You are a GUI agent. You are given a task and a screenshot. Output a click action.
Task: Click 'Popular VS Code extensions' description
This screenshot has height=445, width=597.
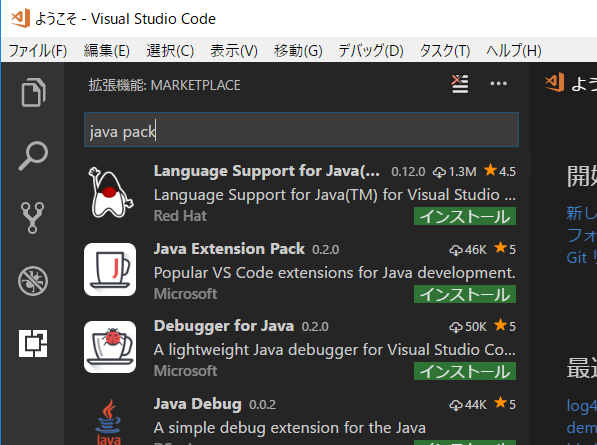click(x=334, y=273)
